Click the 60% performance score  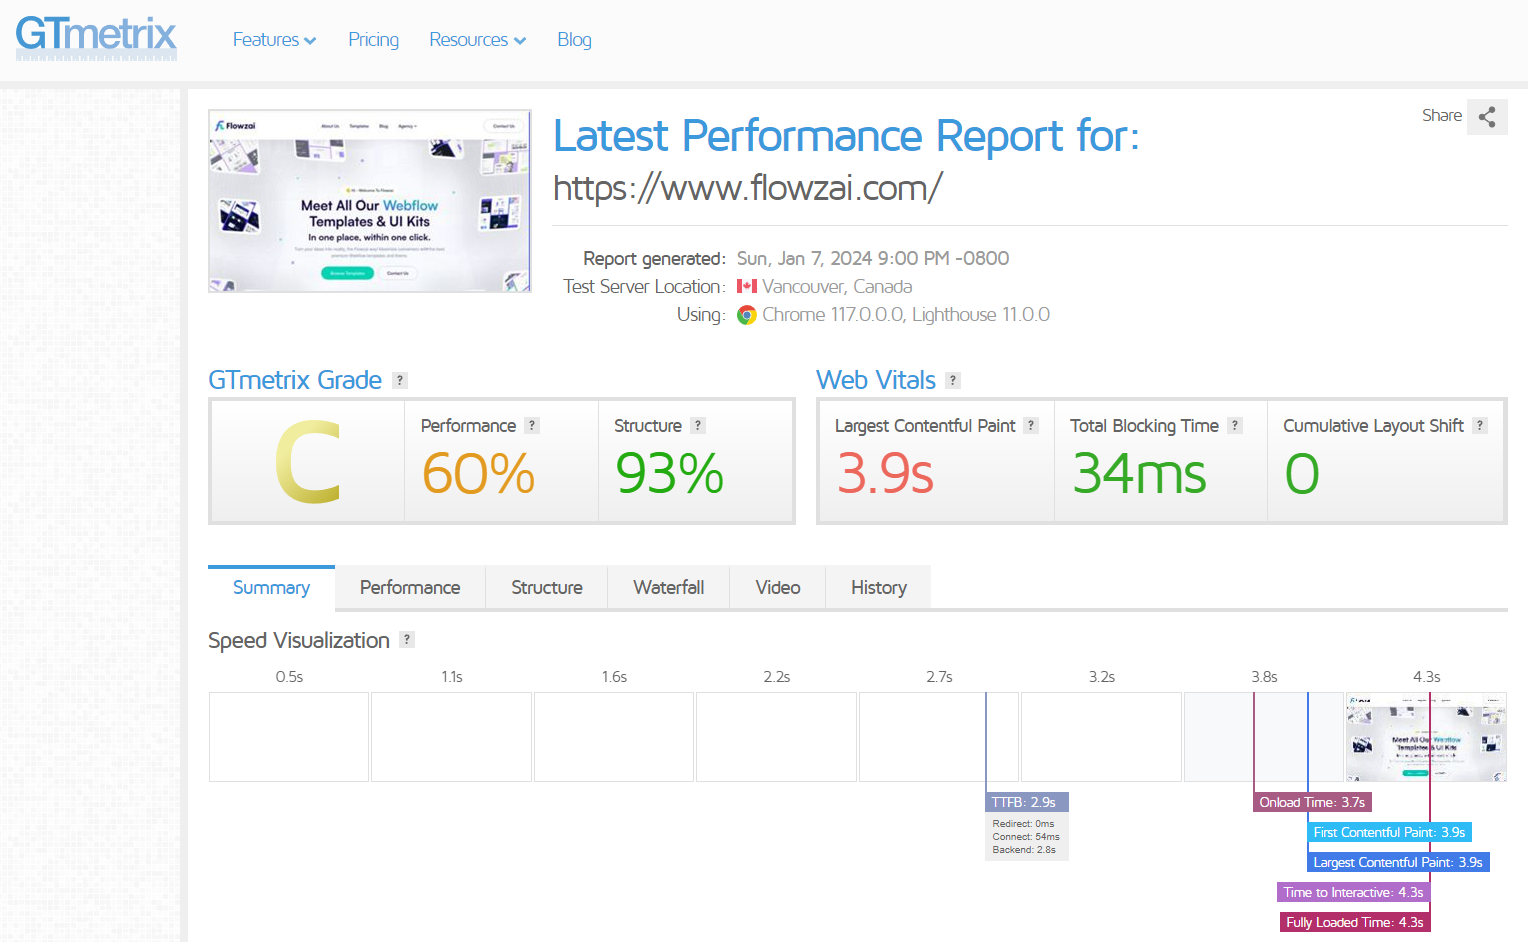tap(478, 473)
